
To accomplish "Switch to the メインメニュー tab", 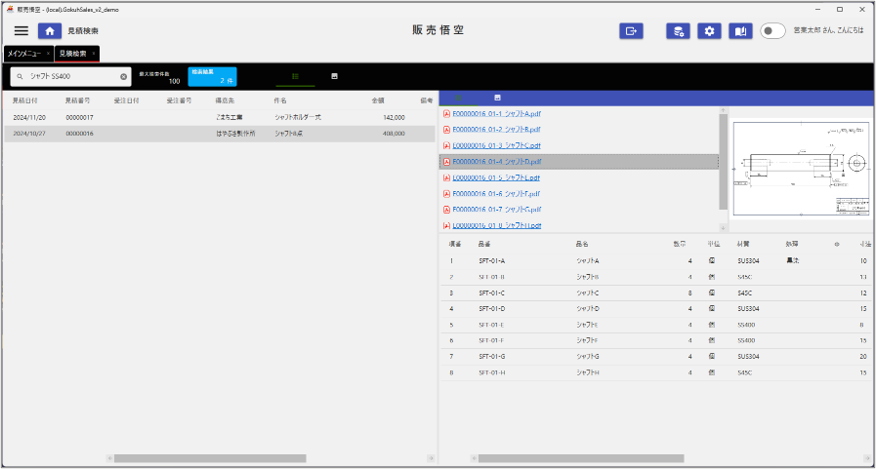I will coord(24,53).
